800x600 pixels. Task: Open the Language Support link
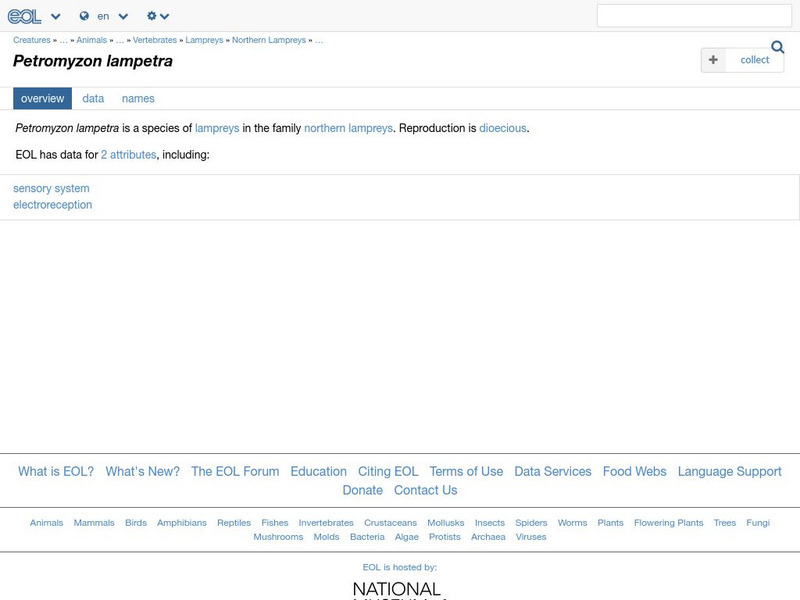click(730, 471)
